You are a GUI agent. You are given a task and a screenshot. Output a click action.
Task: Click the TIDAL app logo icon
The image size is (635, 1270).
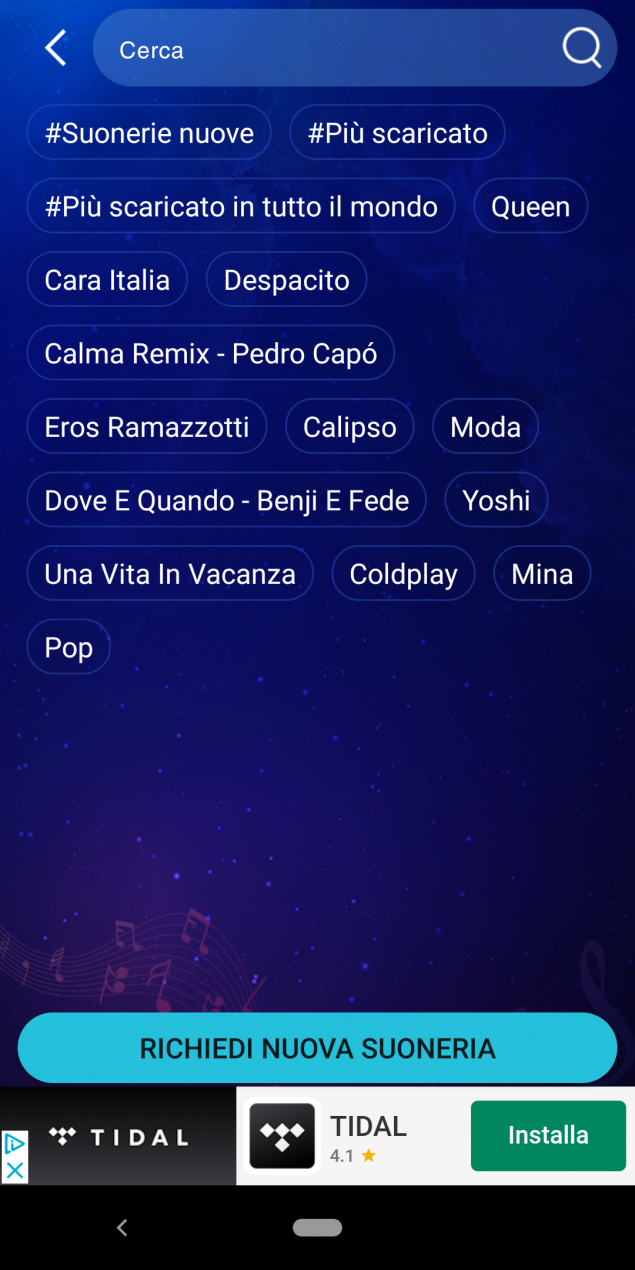(x=282, y=1136)
